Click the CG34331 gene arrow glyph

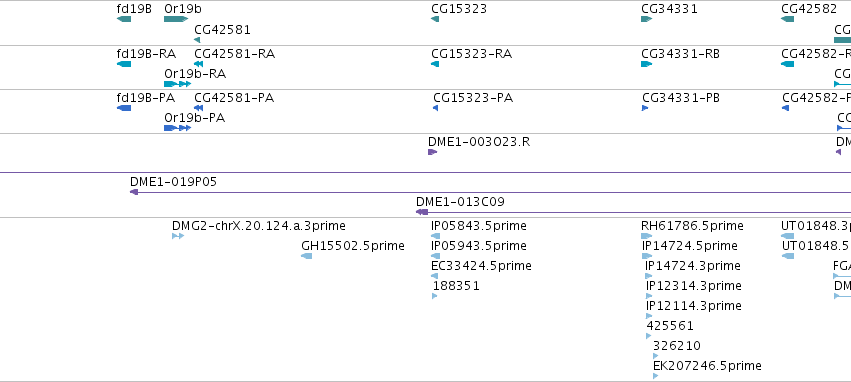[646, 19]
